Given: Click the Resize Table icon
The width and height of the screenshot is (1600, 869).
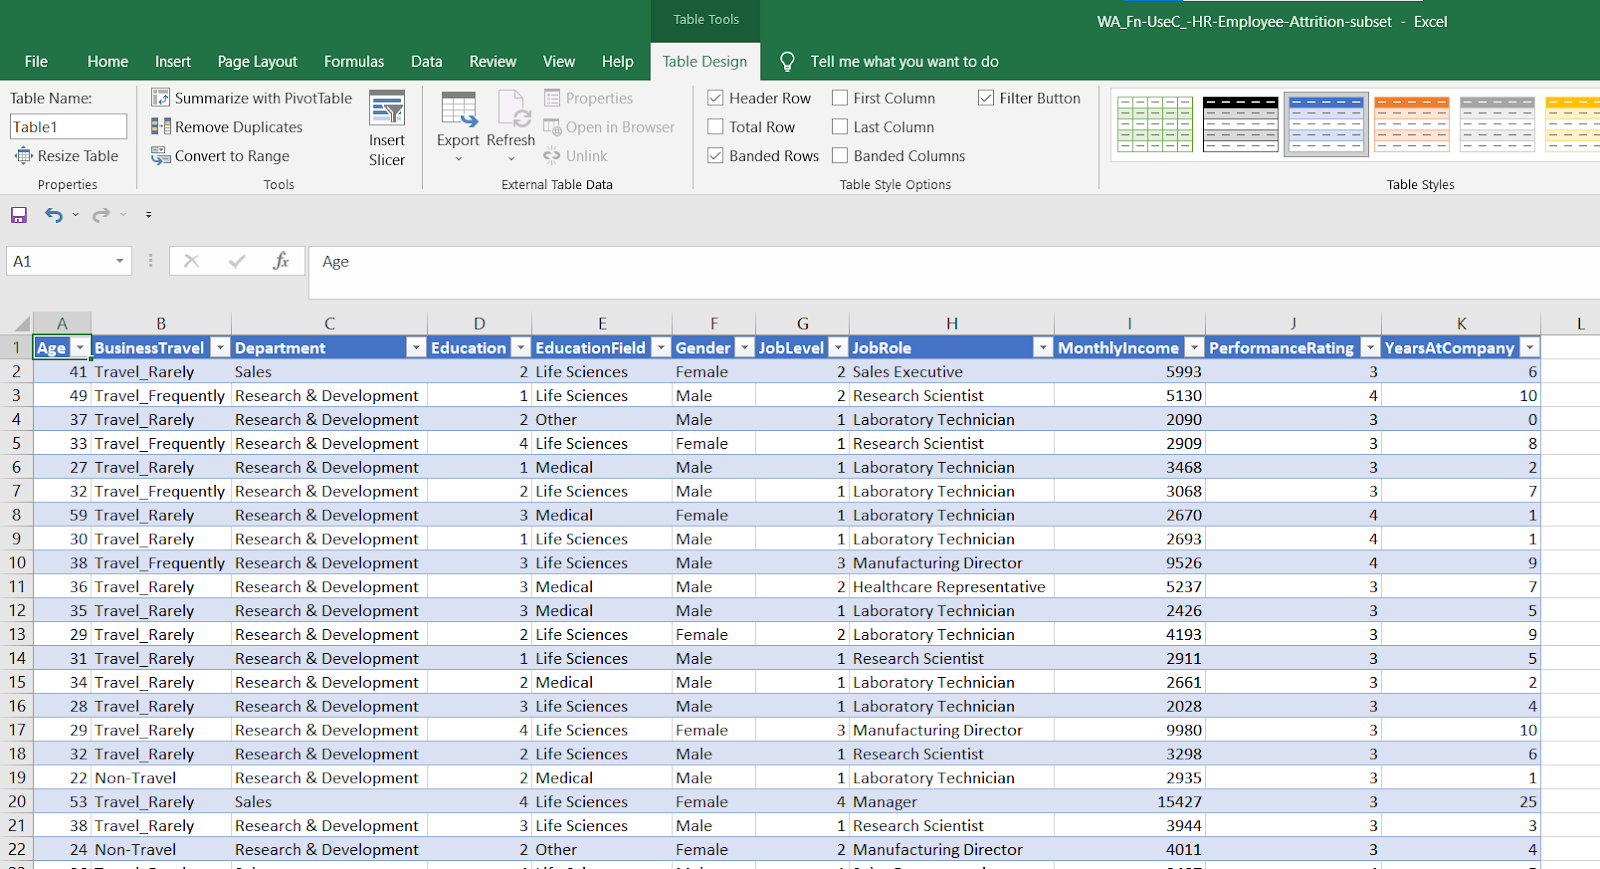Looking at the screenshot, I should tap(24, 156).
